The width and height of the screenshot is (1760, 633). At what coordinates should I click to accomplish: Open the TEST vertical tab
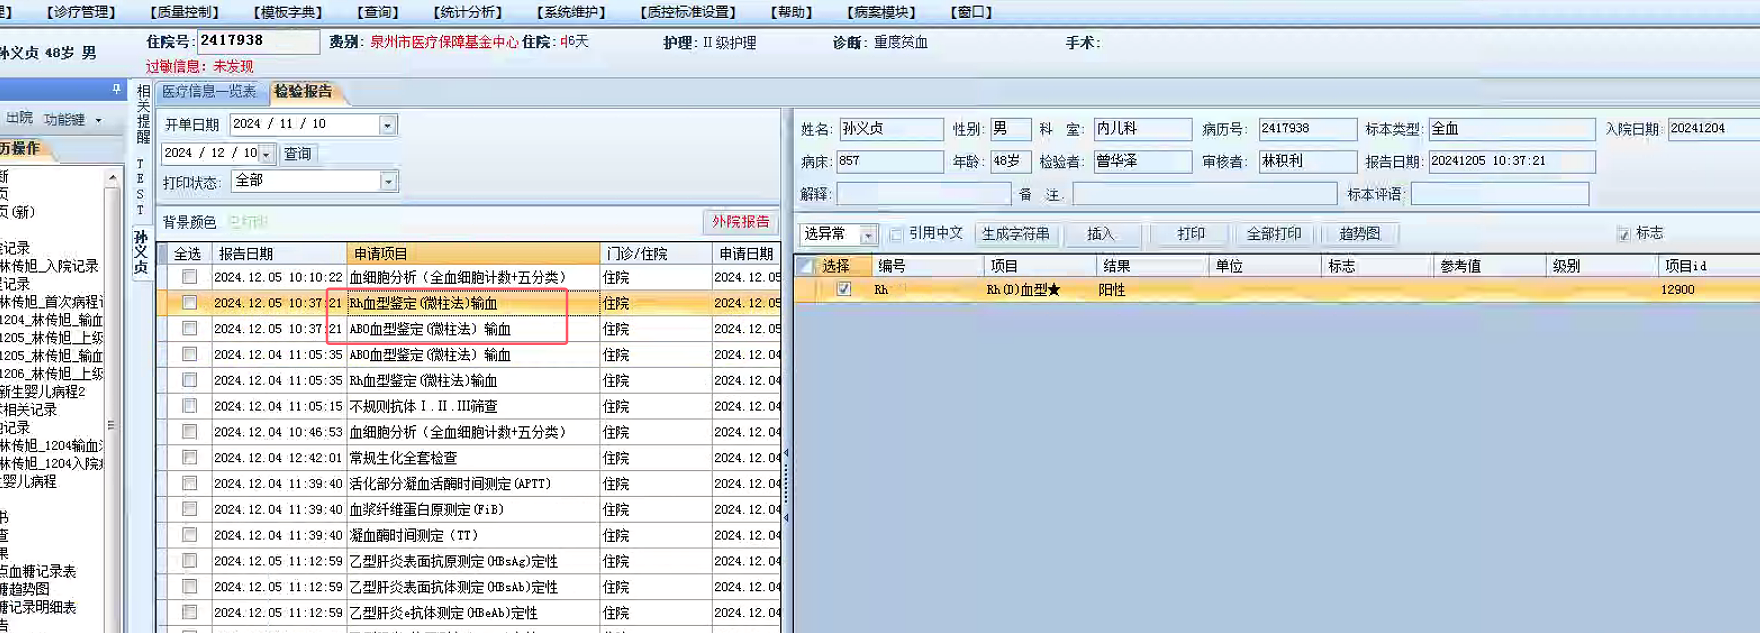pyautogui.click(x=141, y=187)
